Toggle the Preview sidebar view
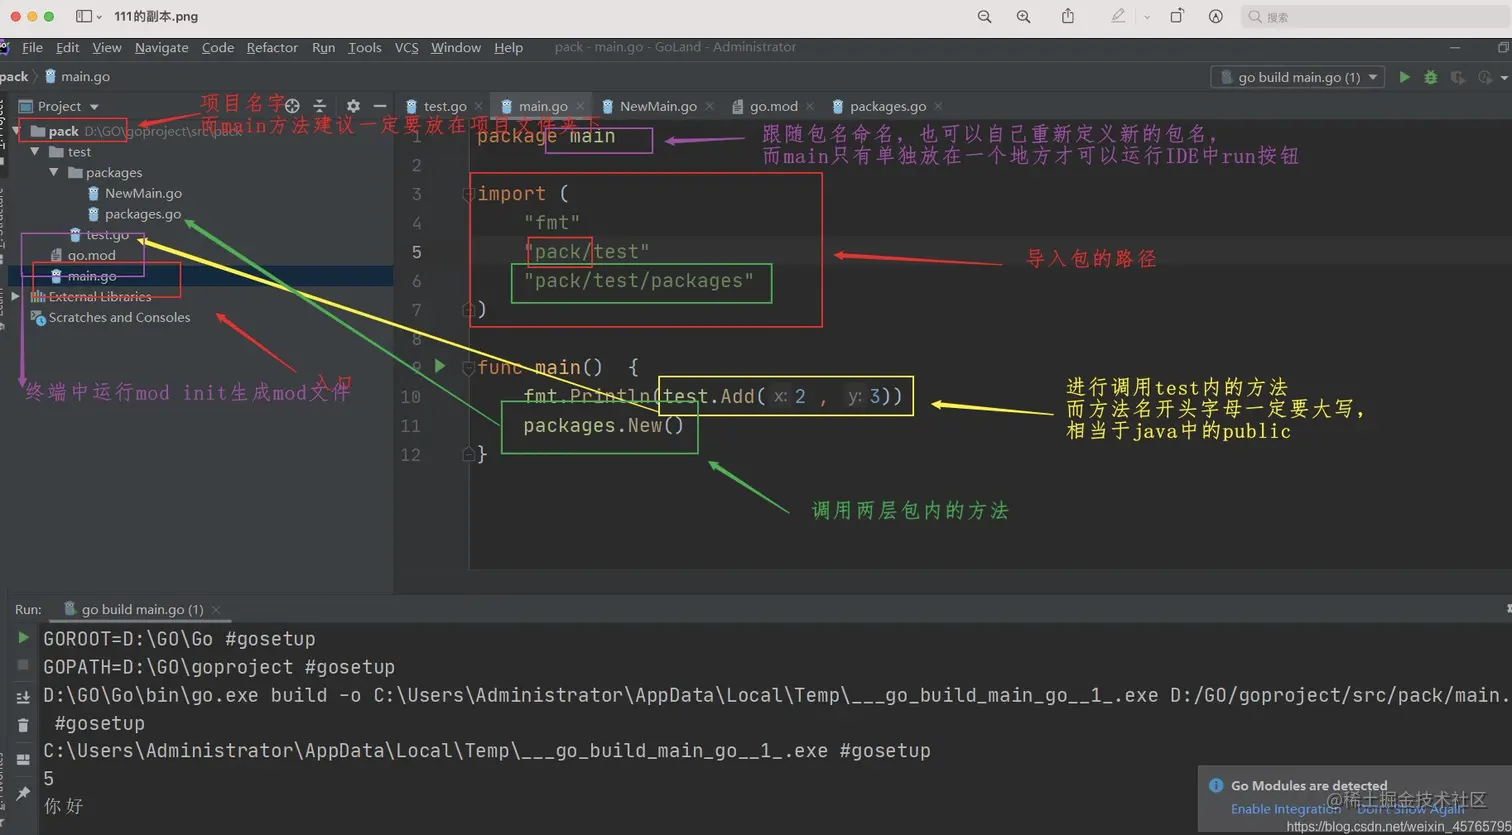 [84, 17]
